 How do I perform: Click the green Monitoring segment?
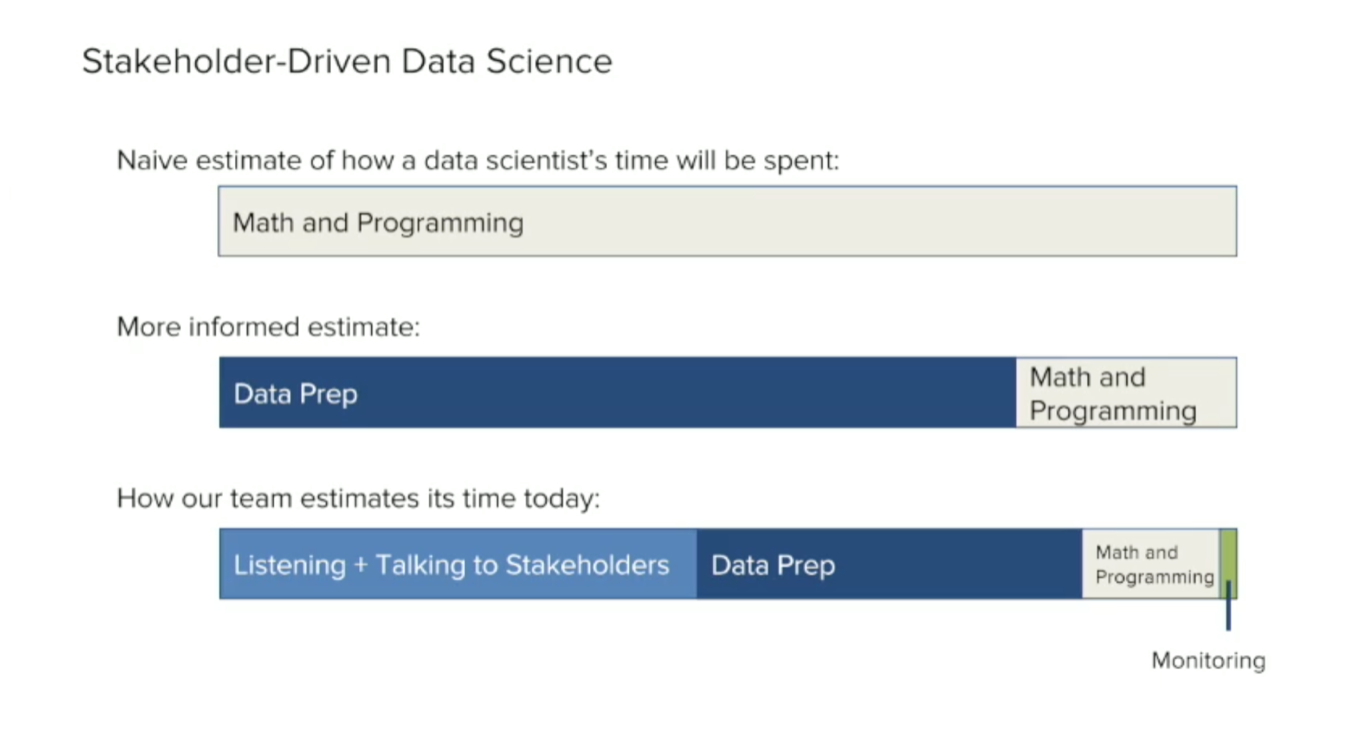(x=1228, y=564)
